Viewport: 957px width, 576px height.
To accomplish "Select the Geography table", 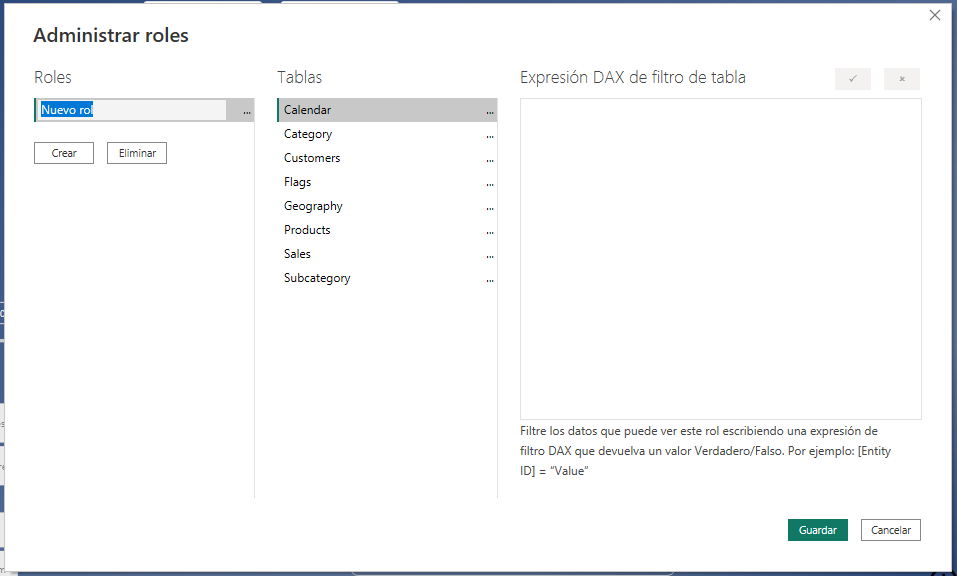I will [x=313, y=206].
